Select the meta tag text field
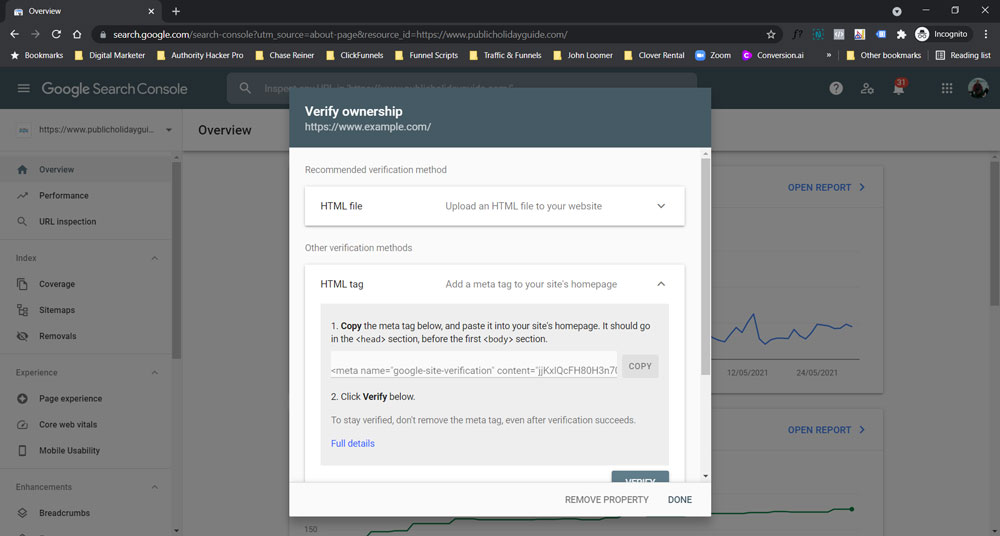 pos(474,365)
